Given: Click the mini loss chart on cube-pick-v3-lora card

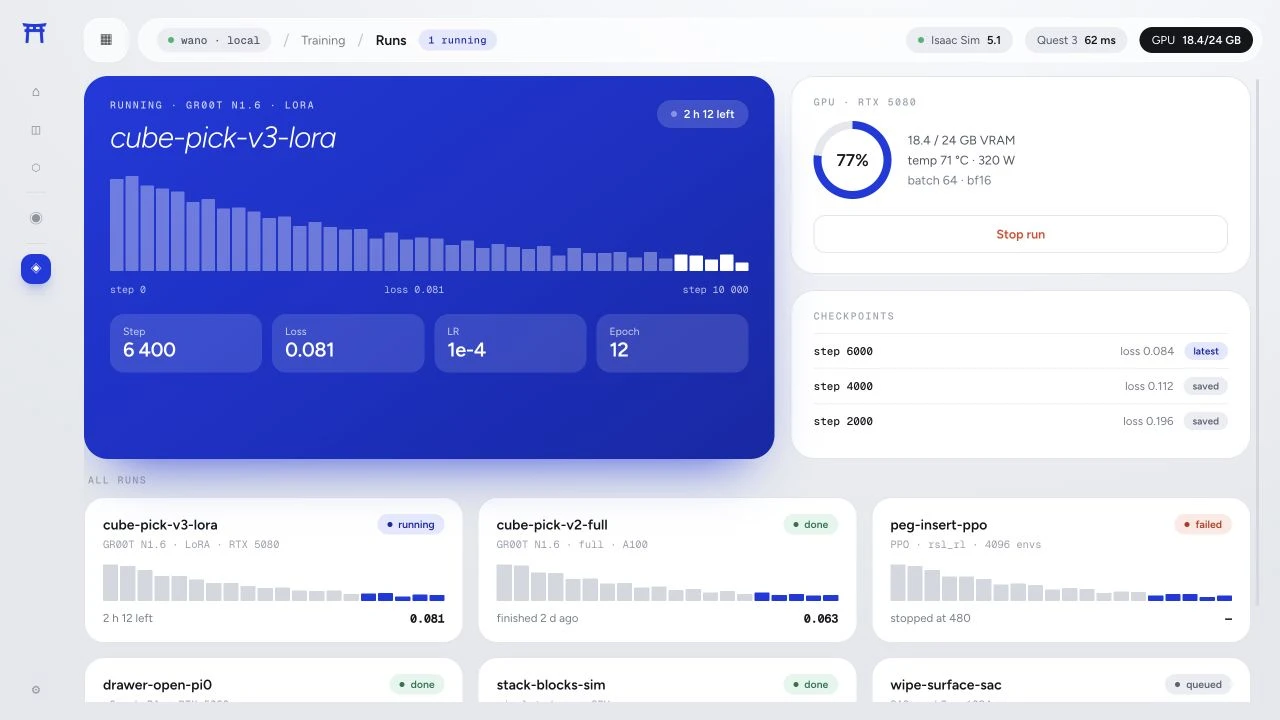Looking at the screenshot, I should click(x=274, y=582).
